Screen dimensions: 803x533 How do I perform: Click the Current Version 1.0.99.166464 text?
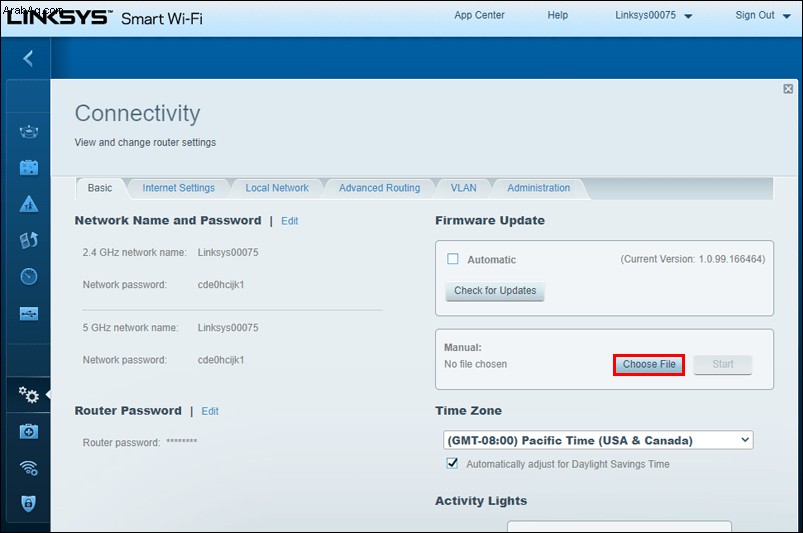point(693,259)
